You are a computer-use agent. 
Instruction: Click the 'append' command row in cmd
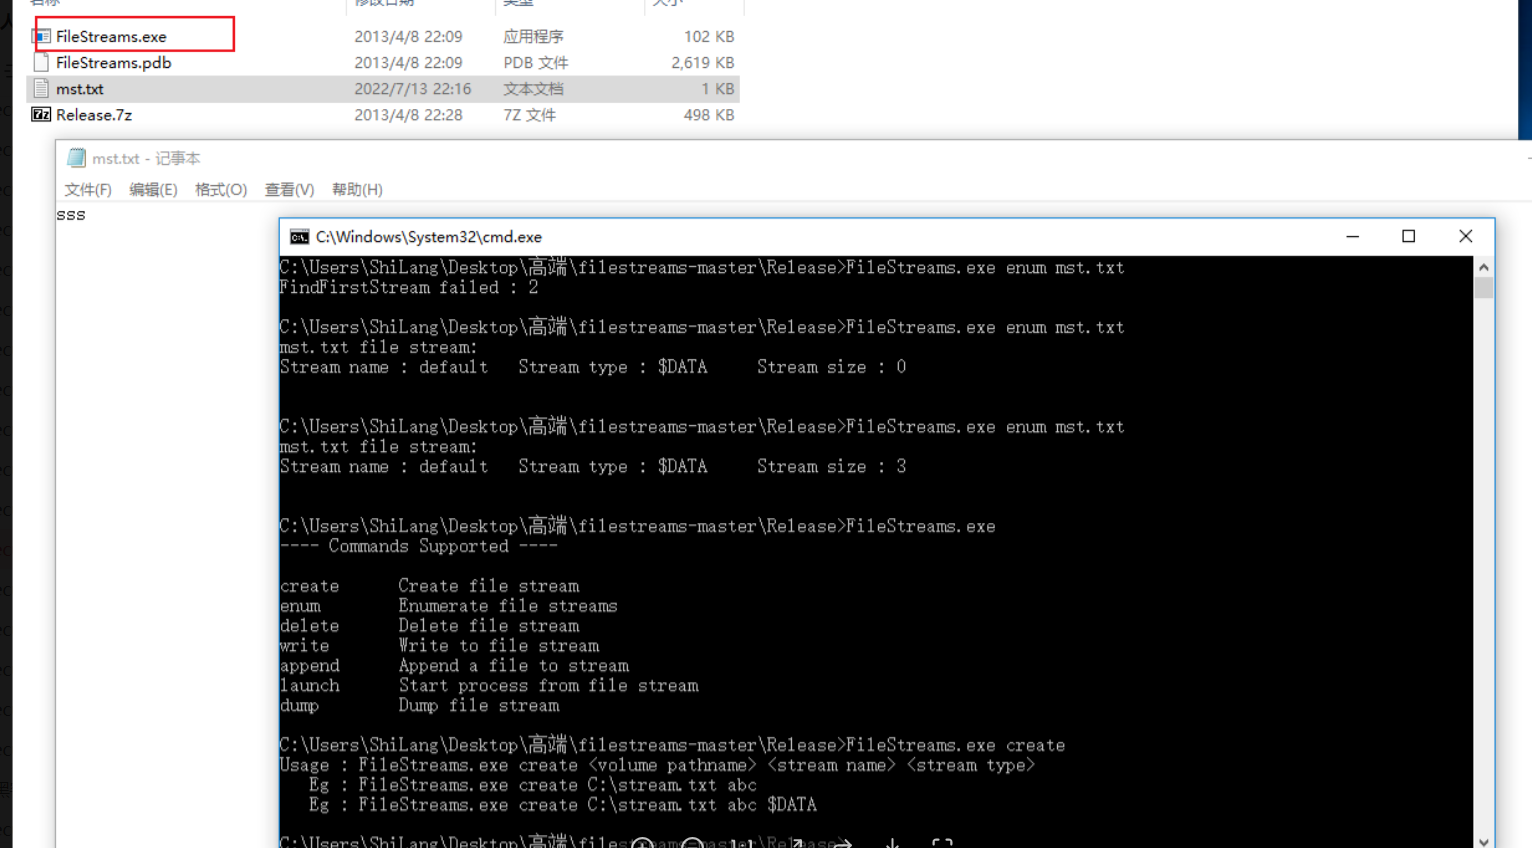click(x=455, y=666)
